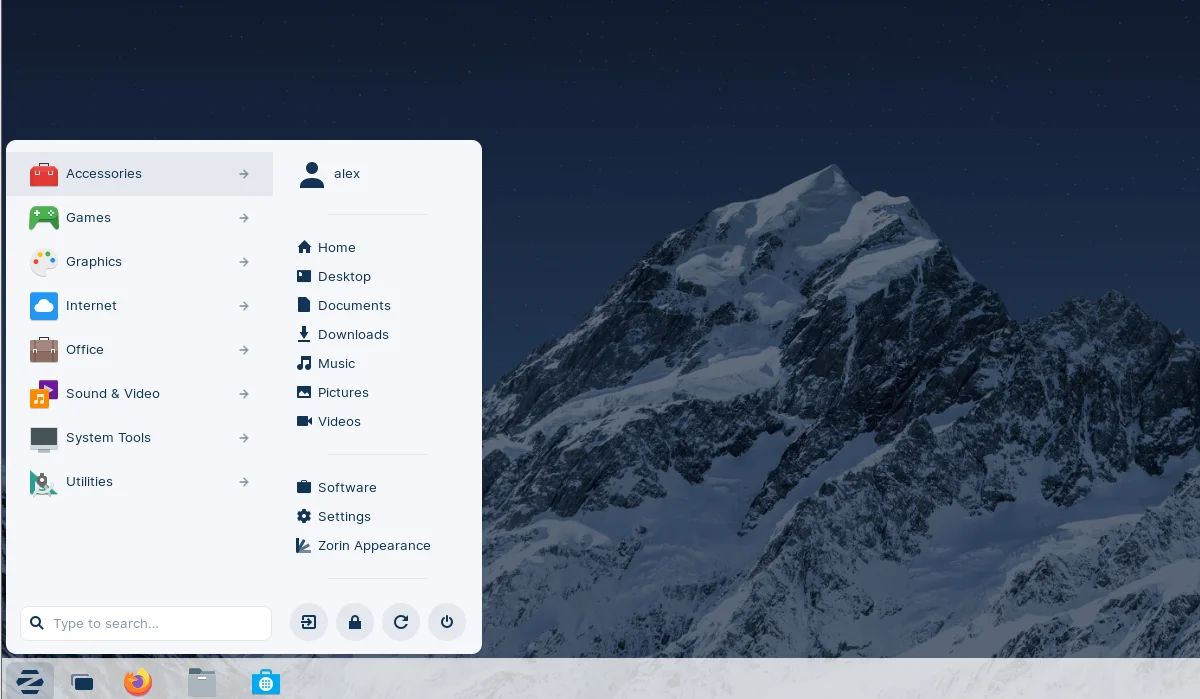
Task: Open the Software store from the taskbar
Action: pyautogui.click(x=266, y=682)
